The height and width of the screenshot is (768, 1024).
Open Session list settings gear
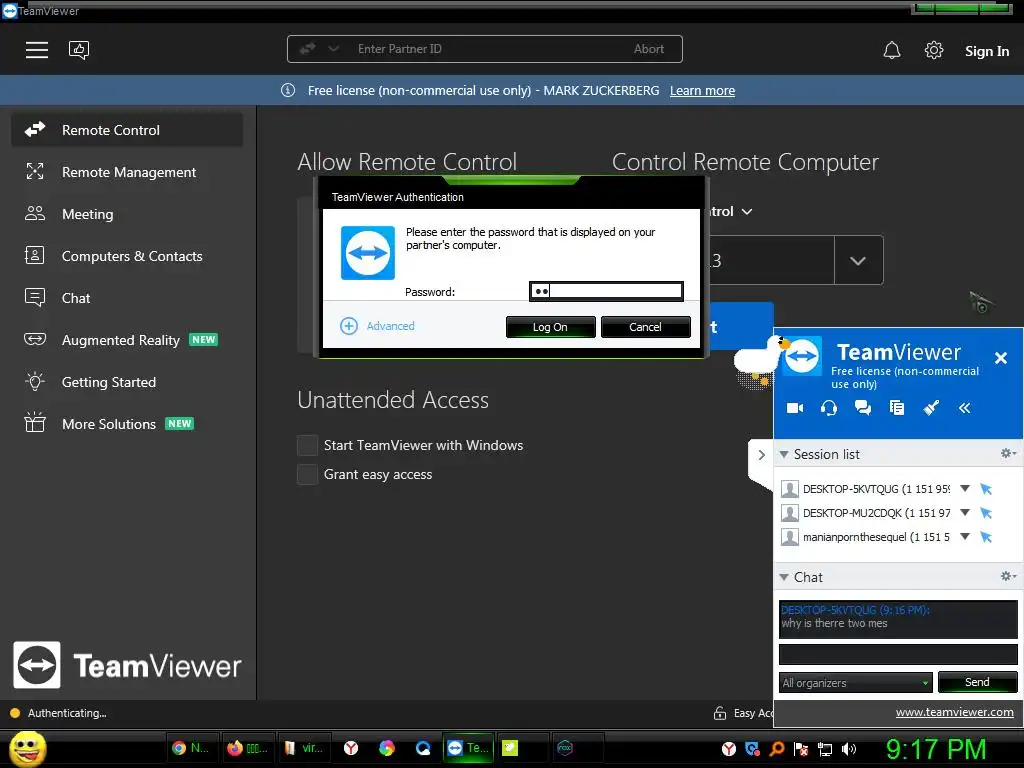pyautogui.click(x=1008, y=453)
